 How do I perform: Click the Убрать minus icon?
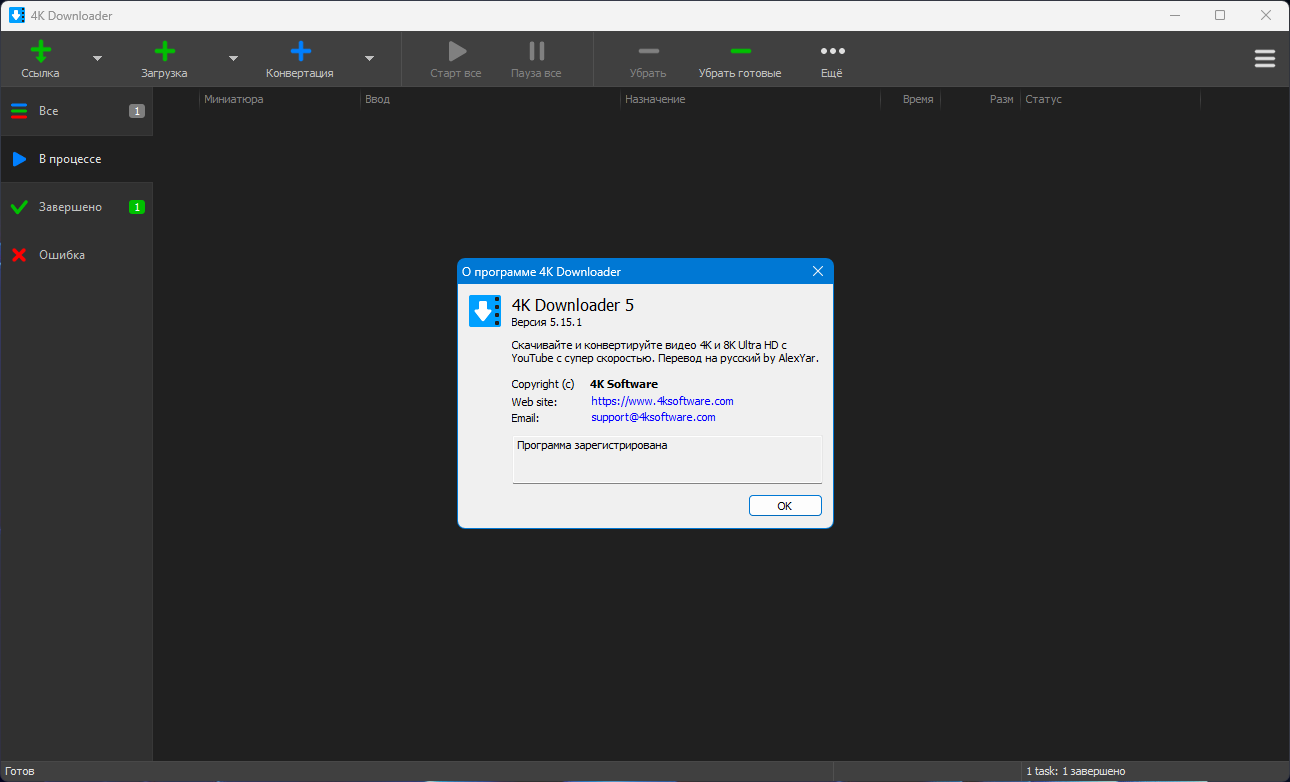[648, 51]
